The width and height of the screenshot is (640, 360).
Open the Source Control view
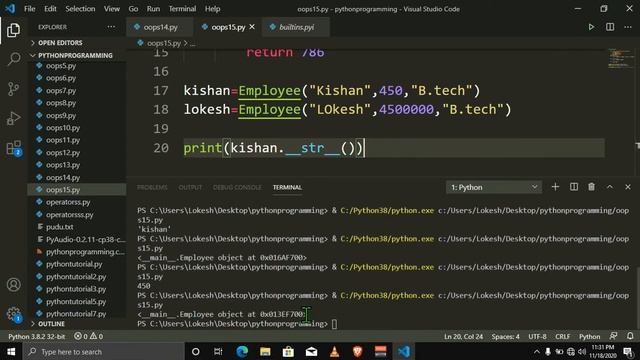pos(13,89)
